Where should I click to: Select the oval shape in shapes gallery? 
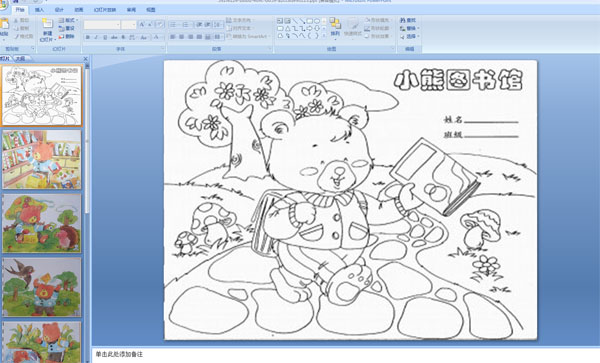click(x=317, y=21)
